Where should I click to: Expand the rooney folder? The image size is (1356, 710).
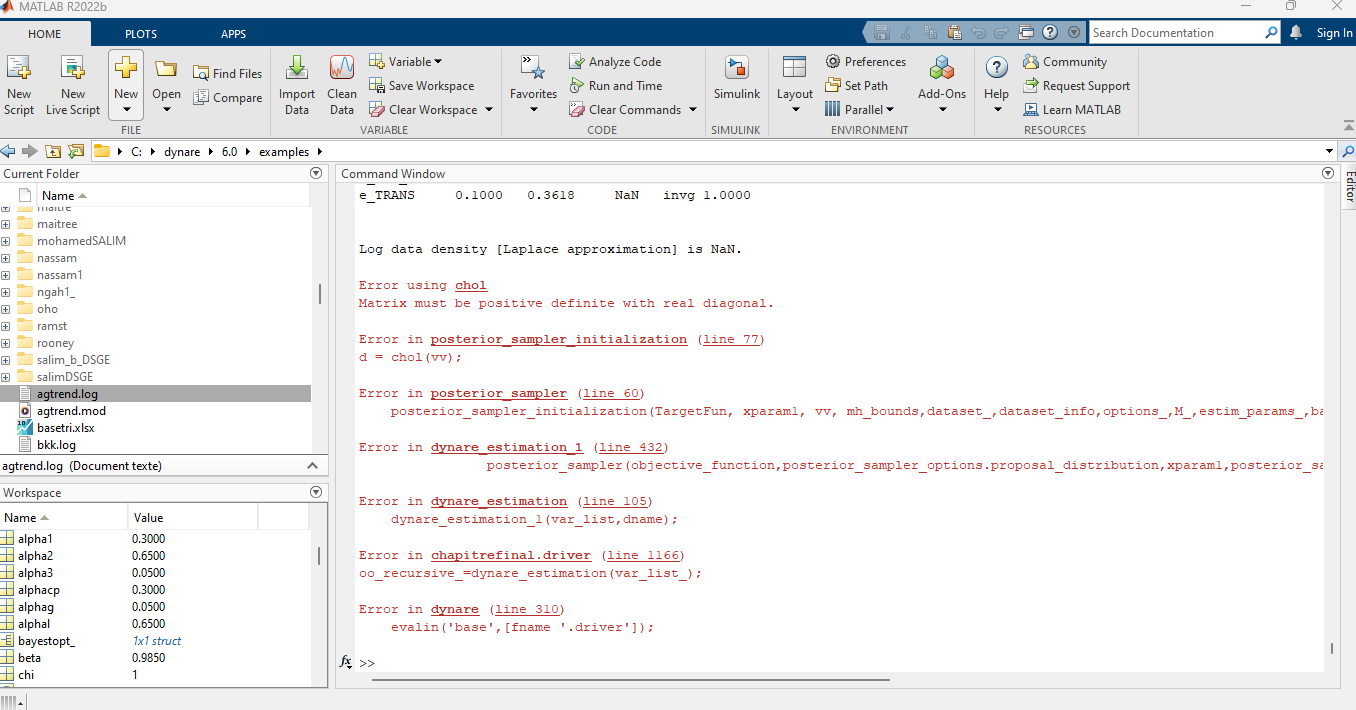pyautogui.click(x=6, y=343)
